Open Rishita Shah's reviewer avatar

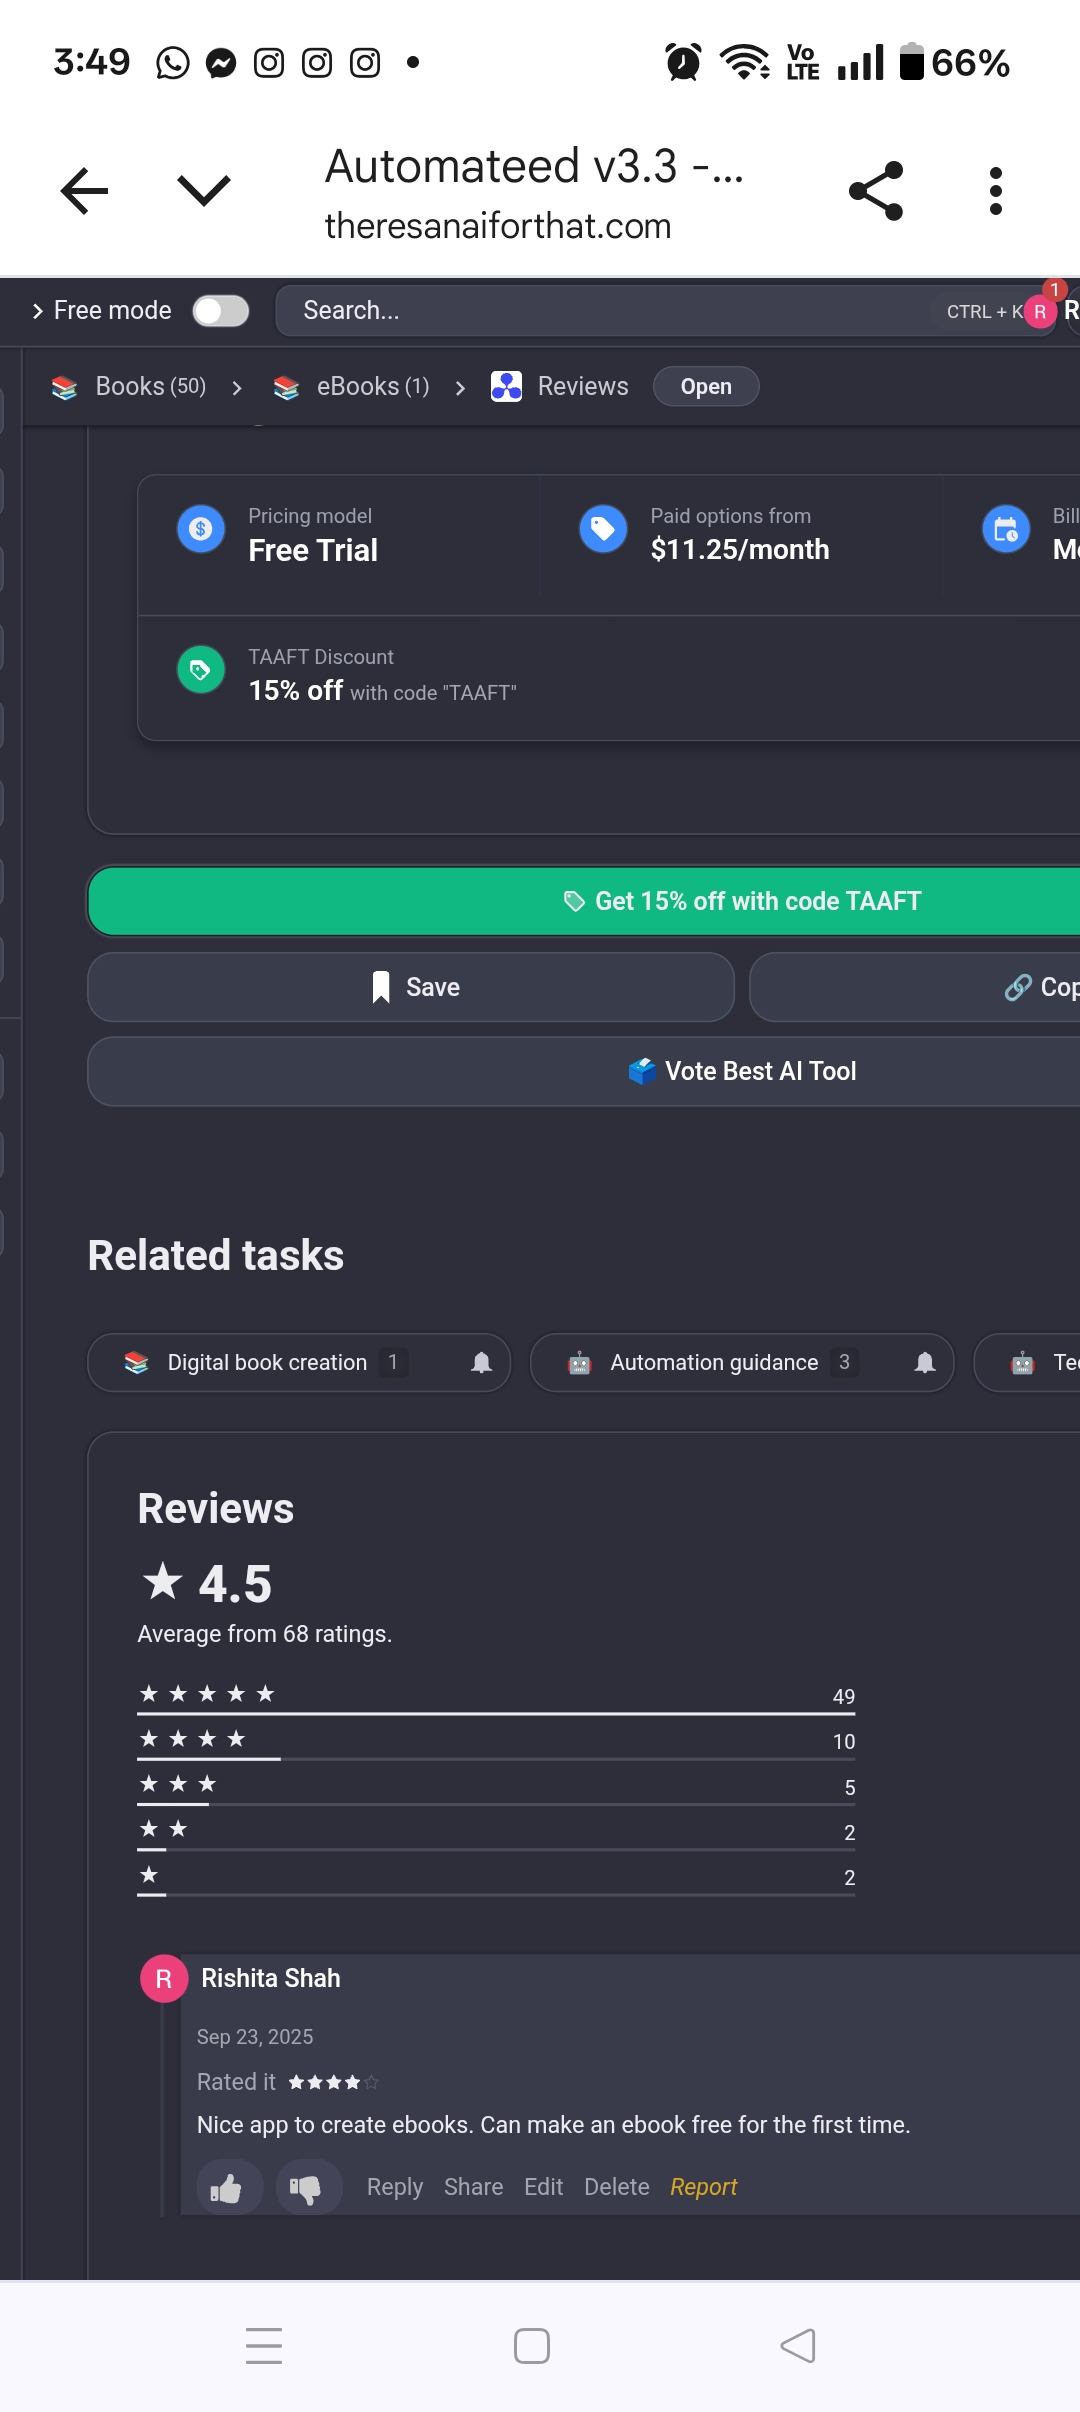164,1978
